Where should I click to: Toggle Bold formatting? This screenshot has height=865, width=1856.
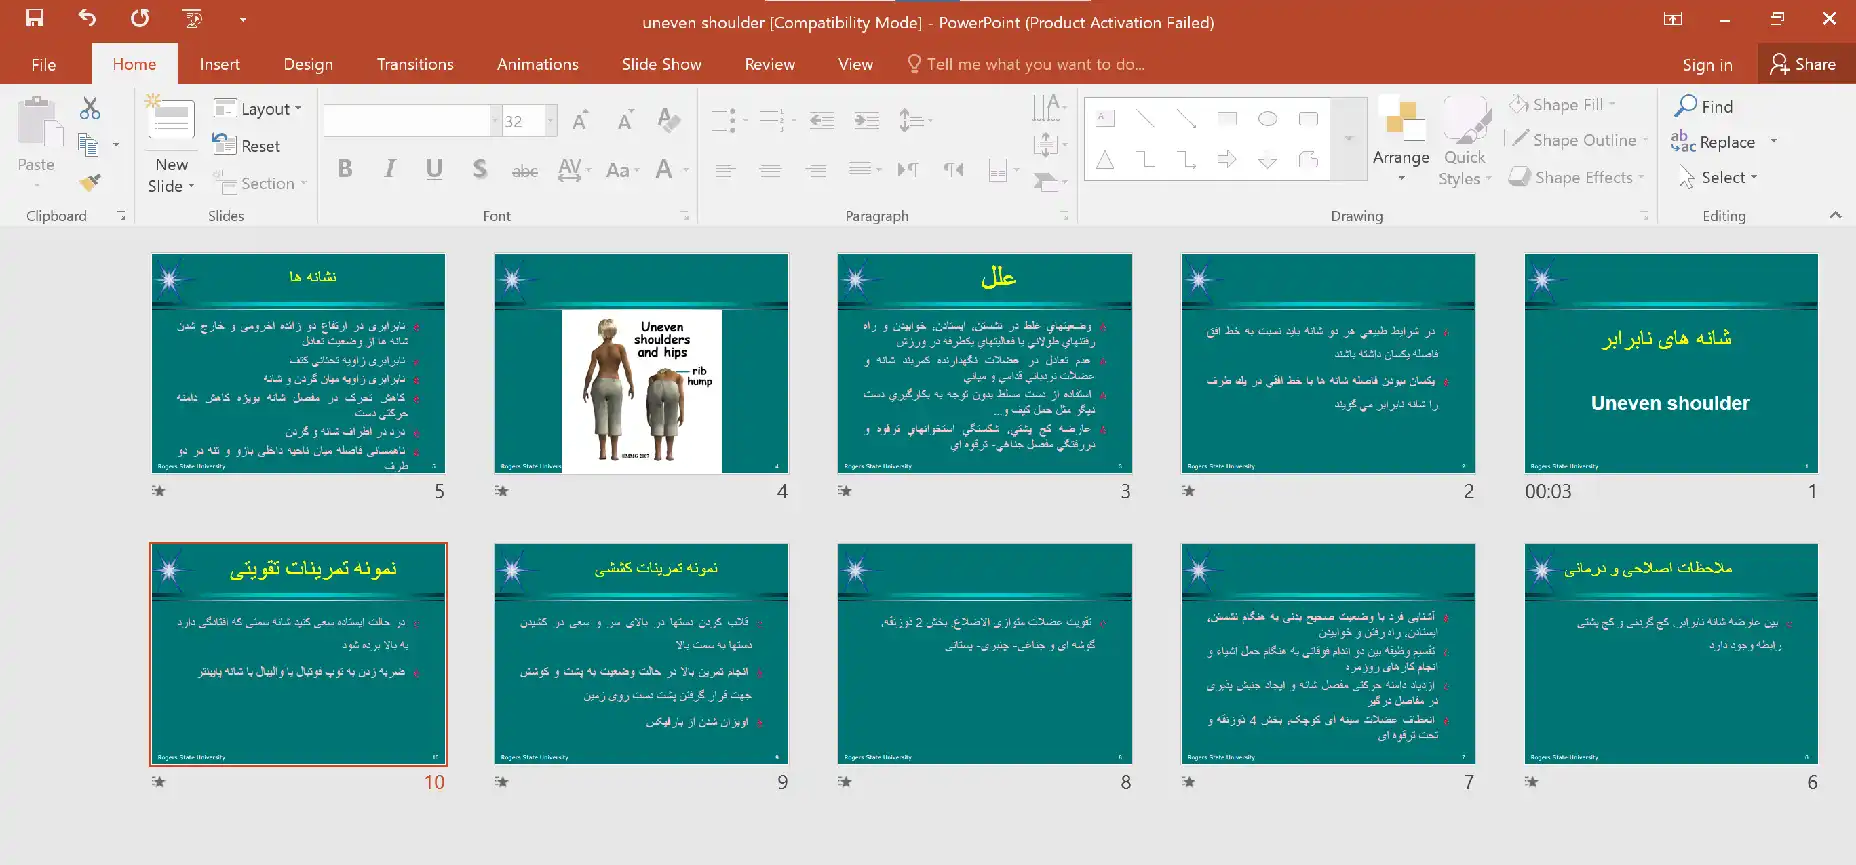pyautogui.click(x=345, y=169)
